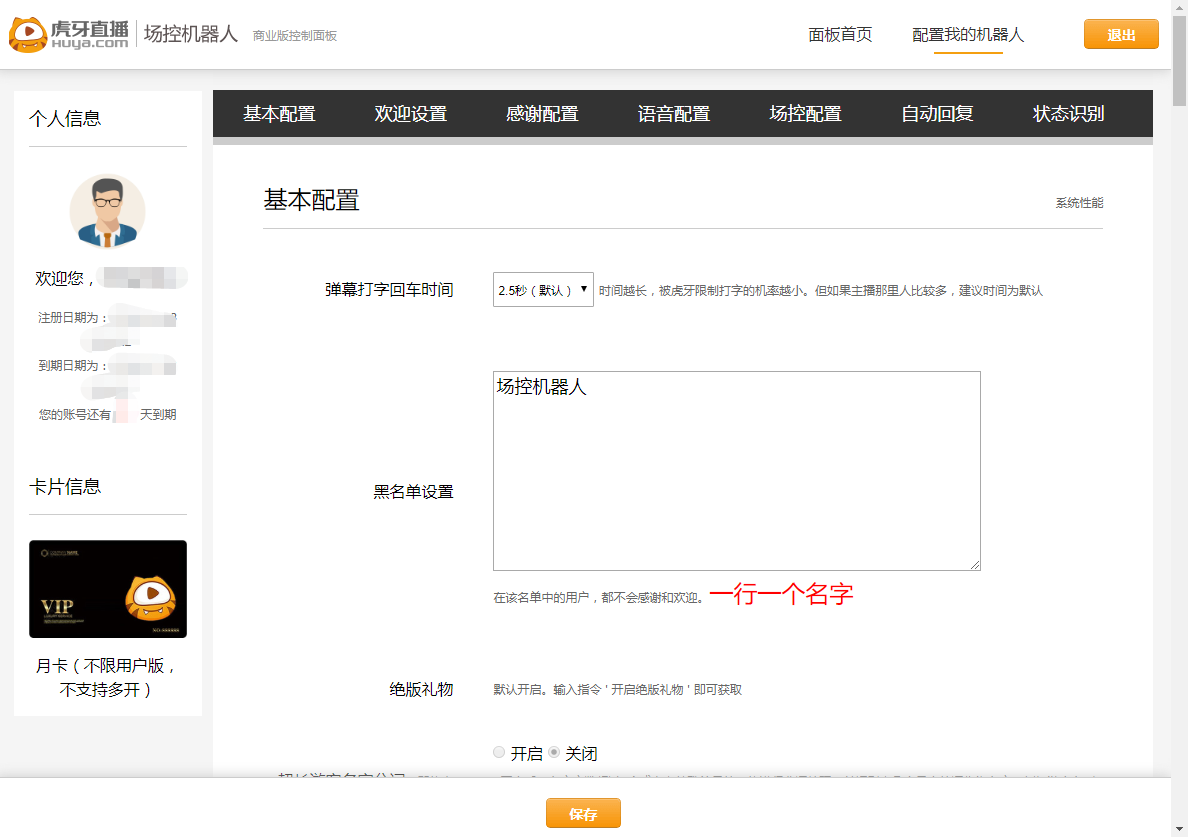The height and width of the screenshot is (837, 1188).
Task: Click the 场控机器人 header title
Action: 191,34
